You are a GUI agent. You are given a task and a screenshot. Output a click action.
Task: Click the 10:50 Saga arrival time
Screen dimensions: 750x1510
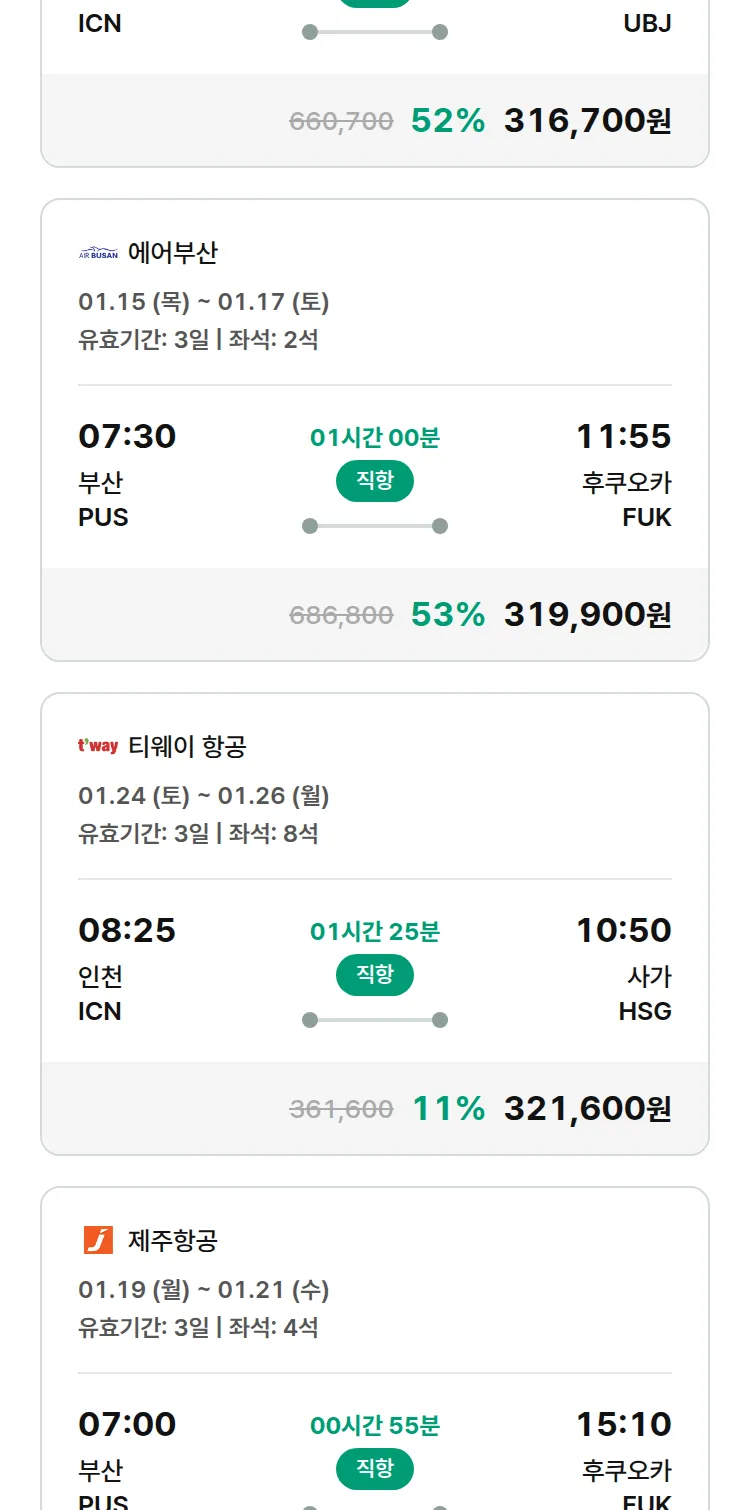point(623,930)
